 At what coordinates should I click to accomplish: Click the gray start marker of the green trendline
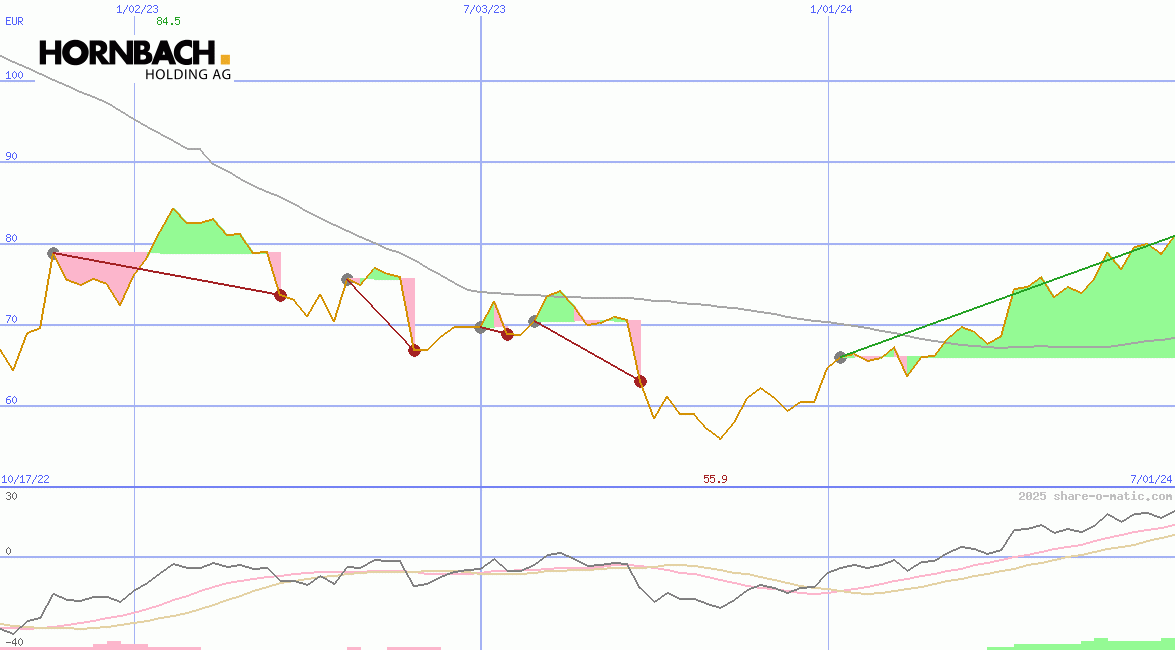coord(840,357)
